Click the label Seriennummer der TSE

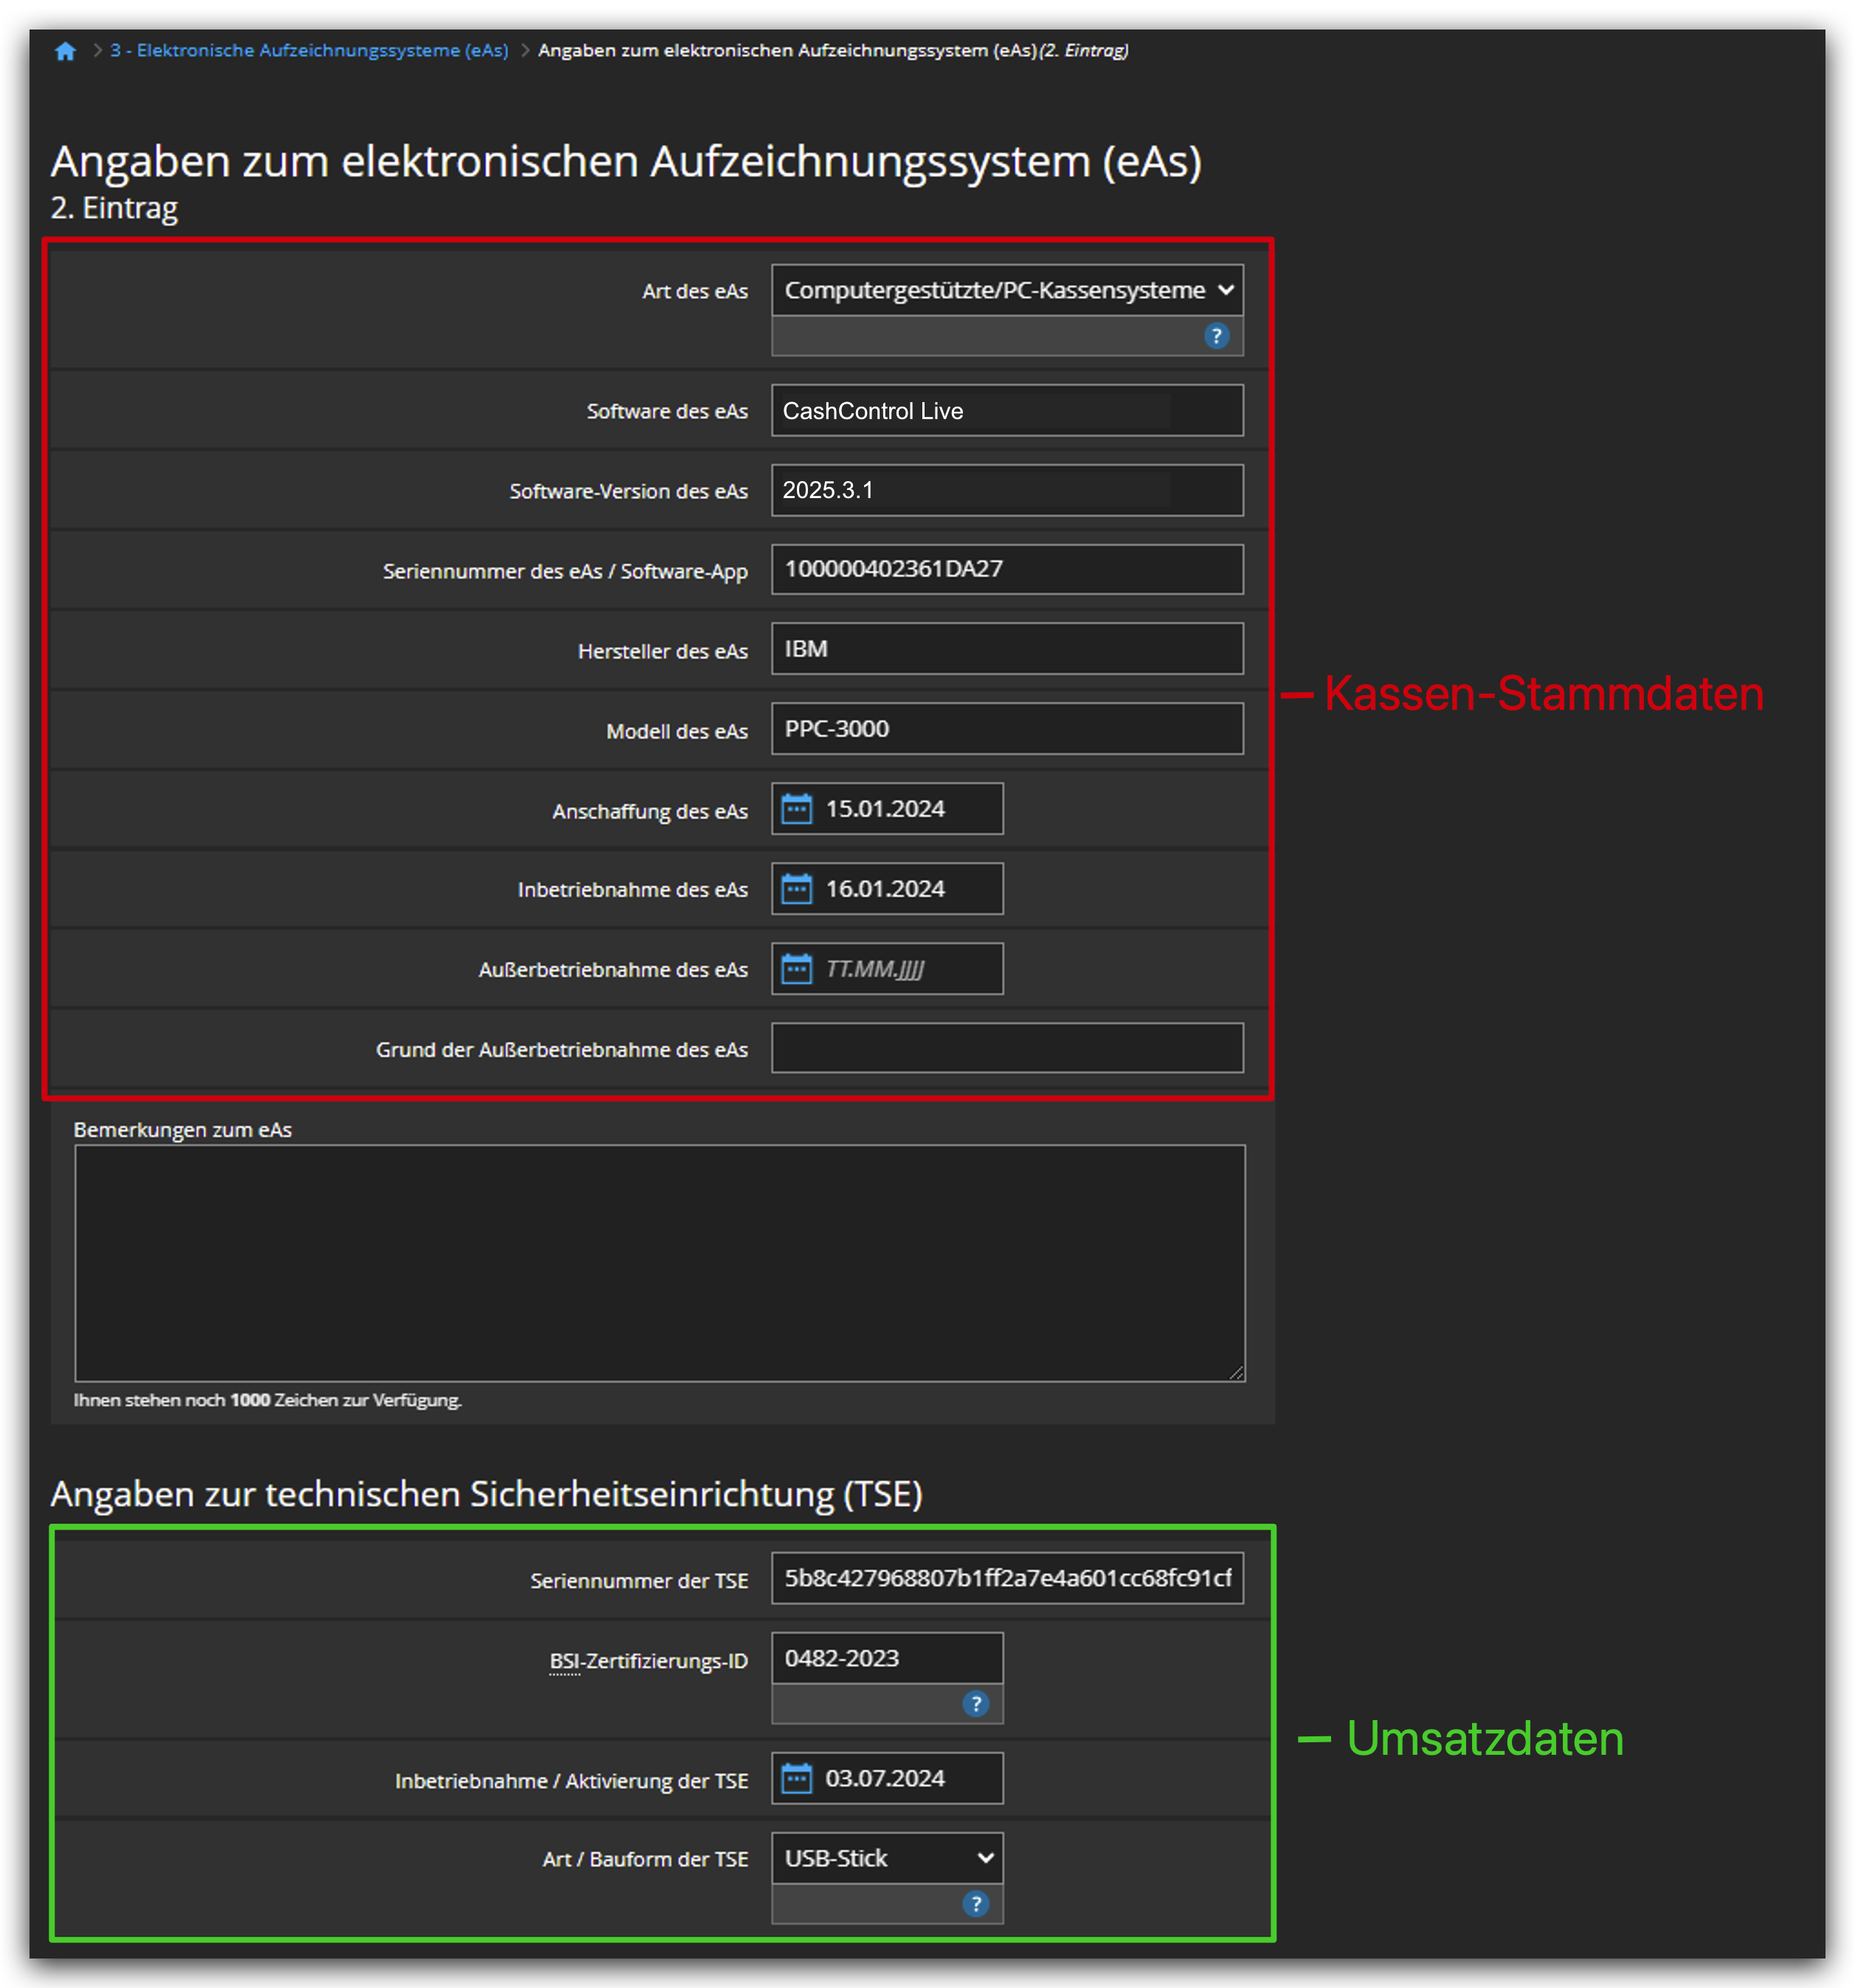pyautogui.click(x=639, y=1581)
